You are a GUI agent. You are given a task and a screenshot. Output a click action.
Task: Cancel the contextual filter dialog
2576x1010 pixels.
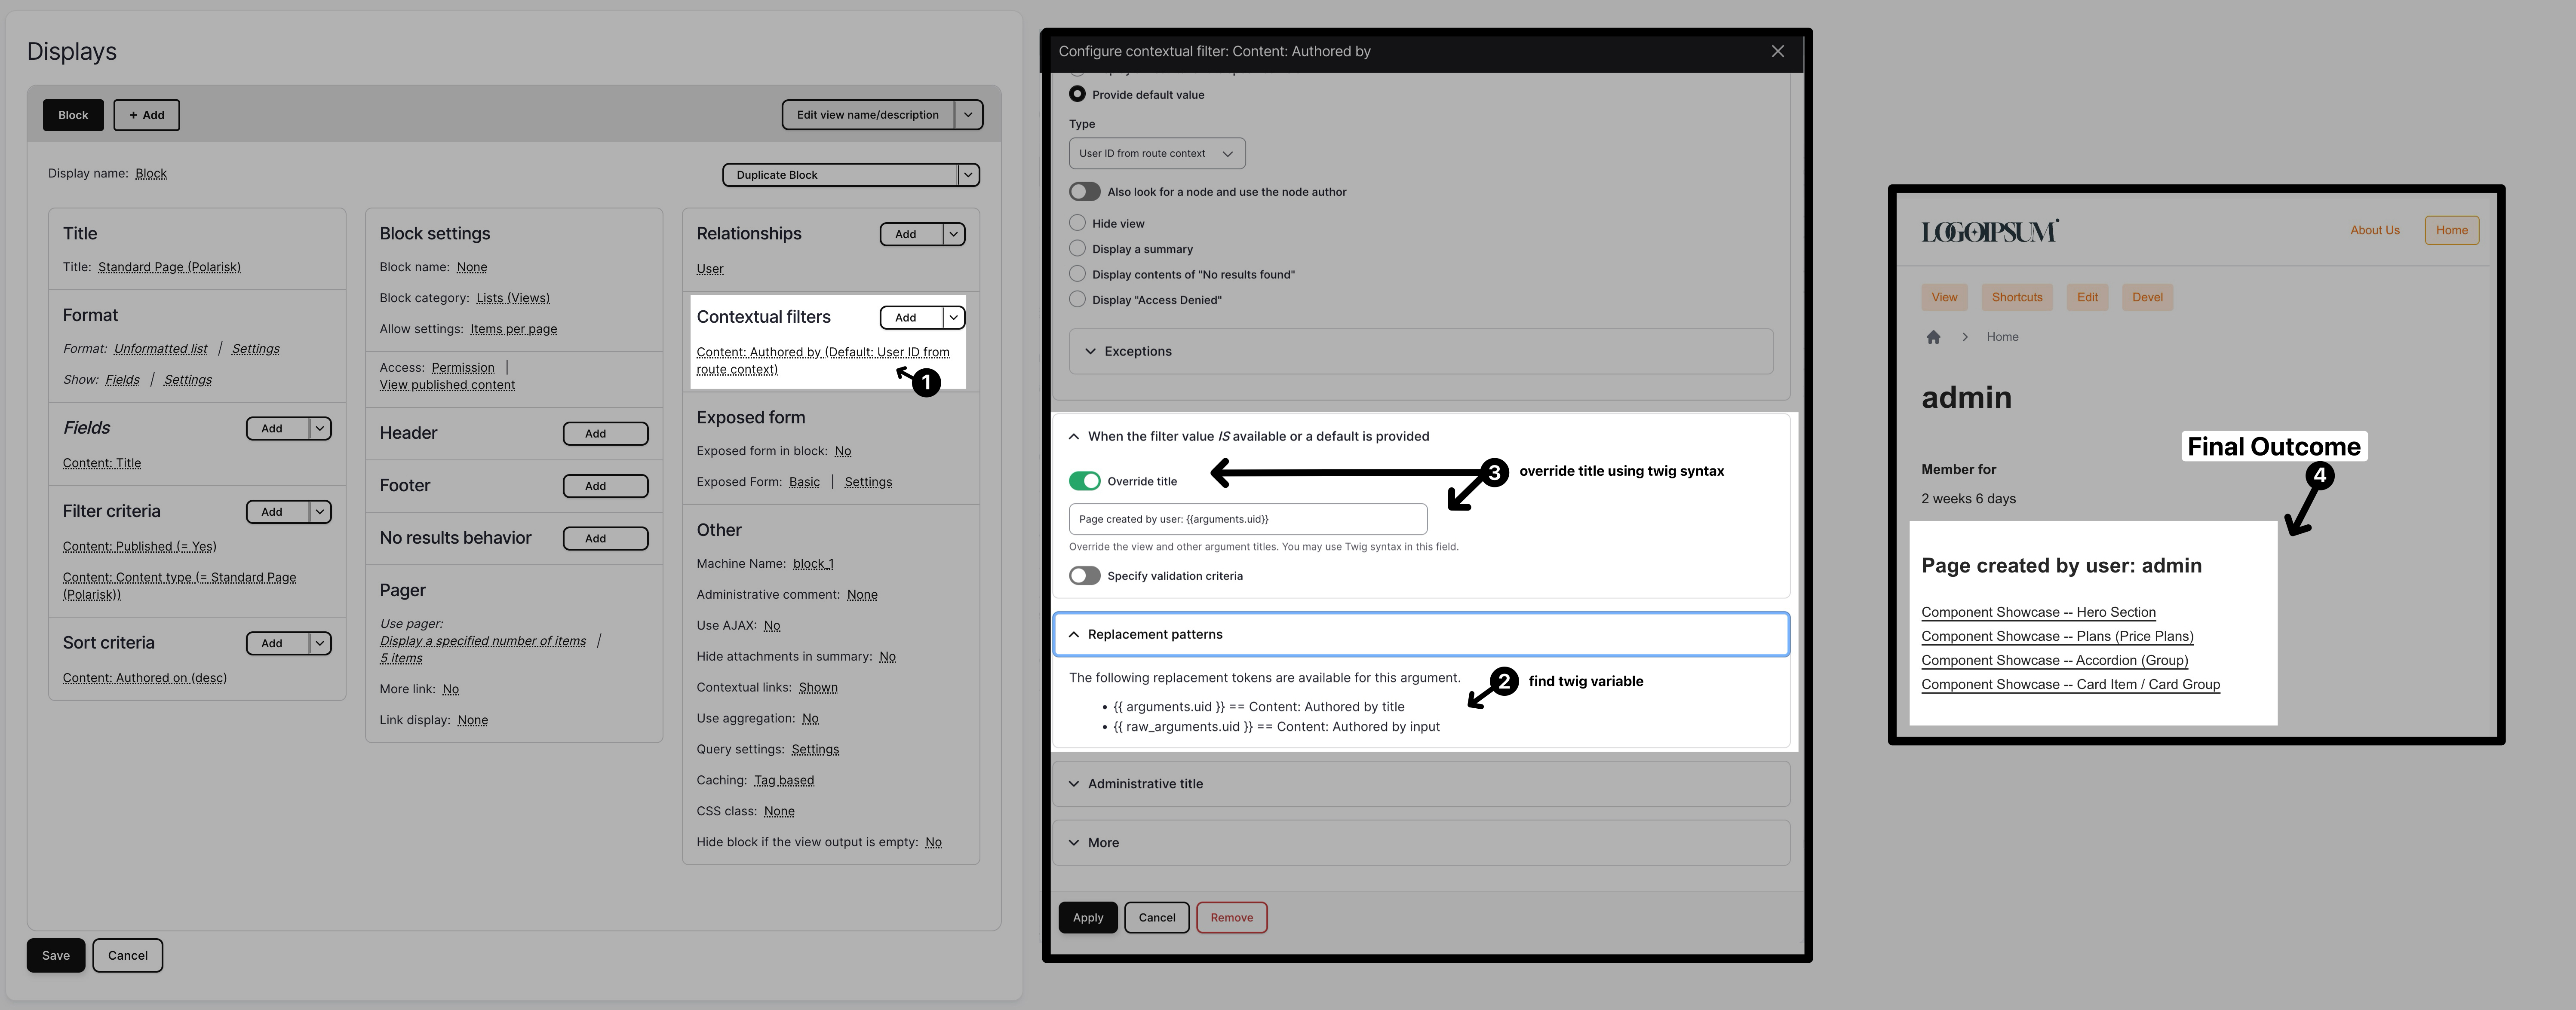pyautogui.click(x=1157, y=918)
